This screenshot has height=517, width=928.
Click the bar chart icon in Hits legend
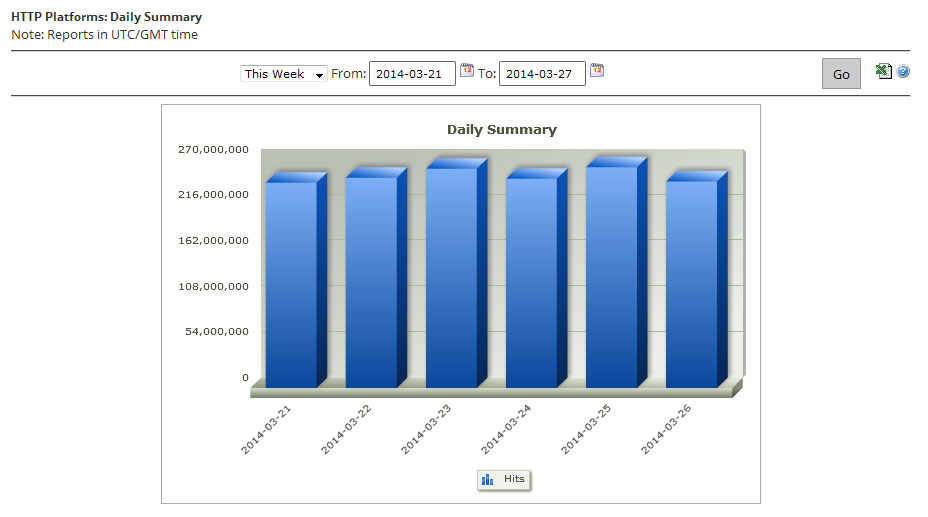pyautogui.click(x=488, y=480)
